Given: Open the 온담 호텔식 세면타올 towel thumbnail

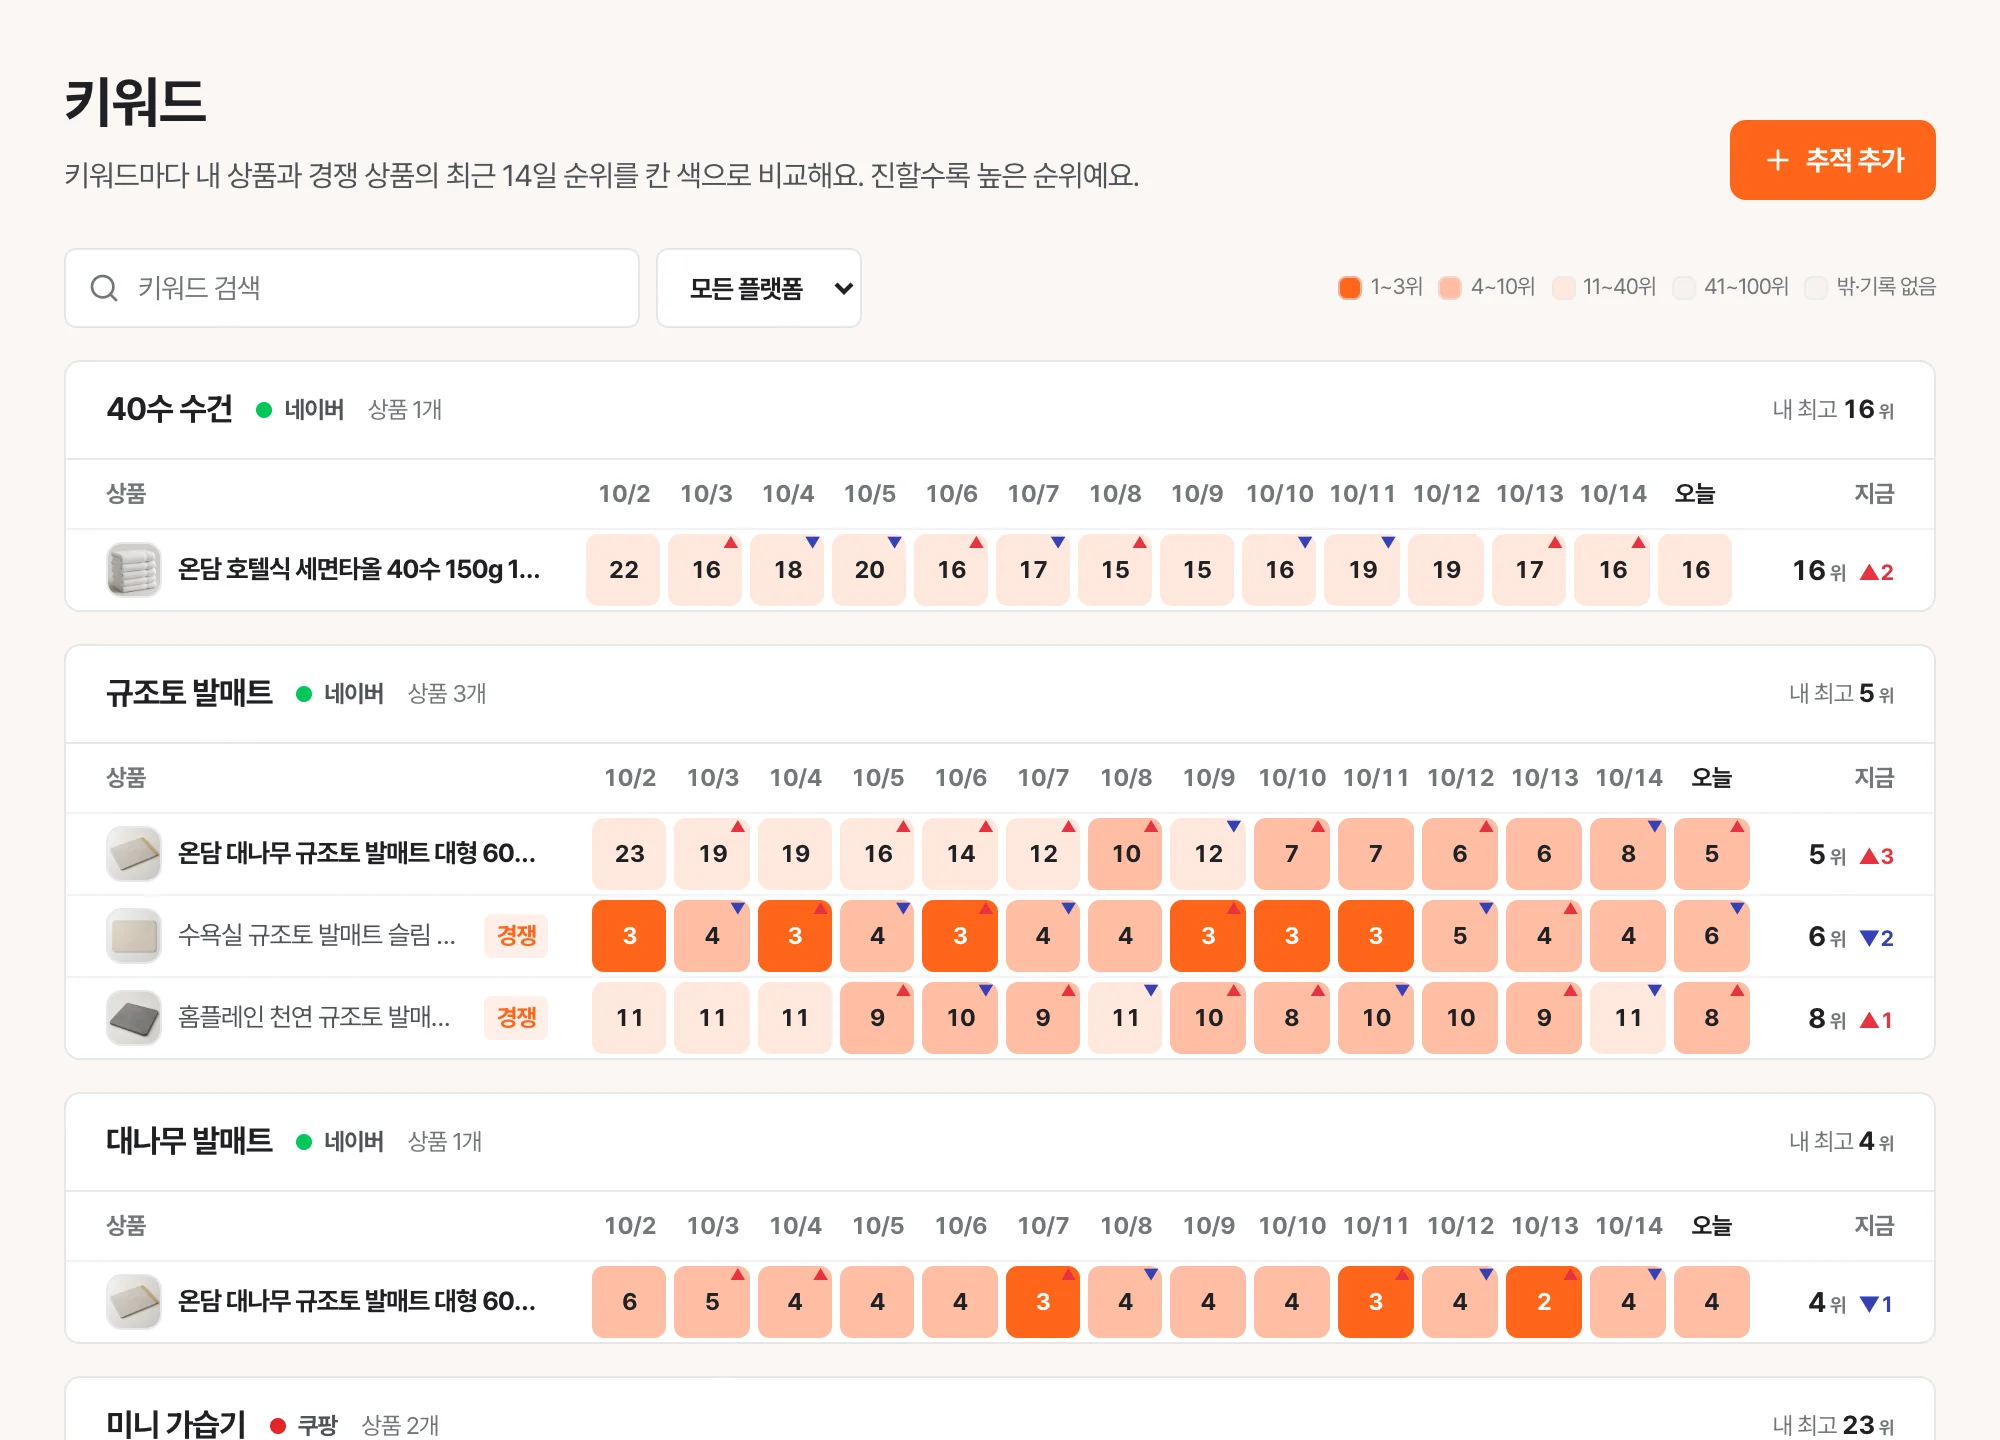Looking at the screenshot, I should (x=134, y=570).
